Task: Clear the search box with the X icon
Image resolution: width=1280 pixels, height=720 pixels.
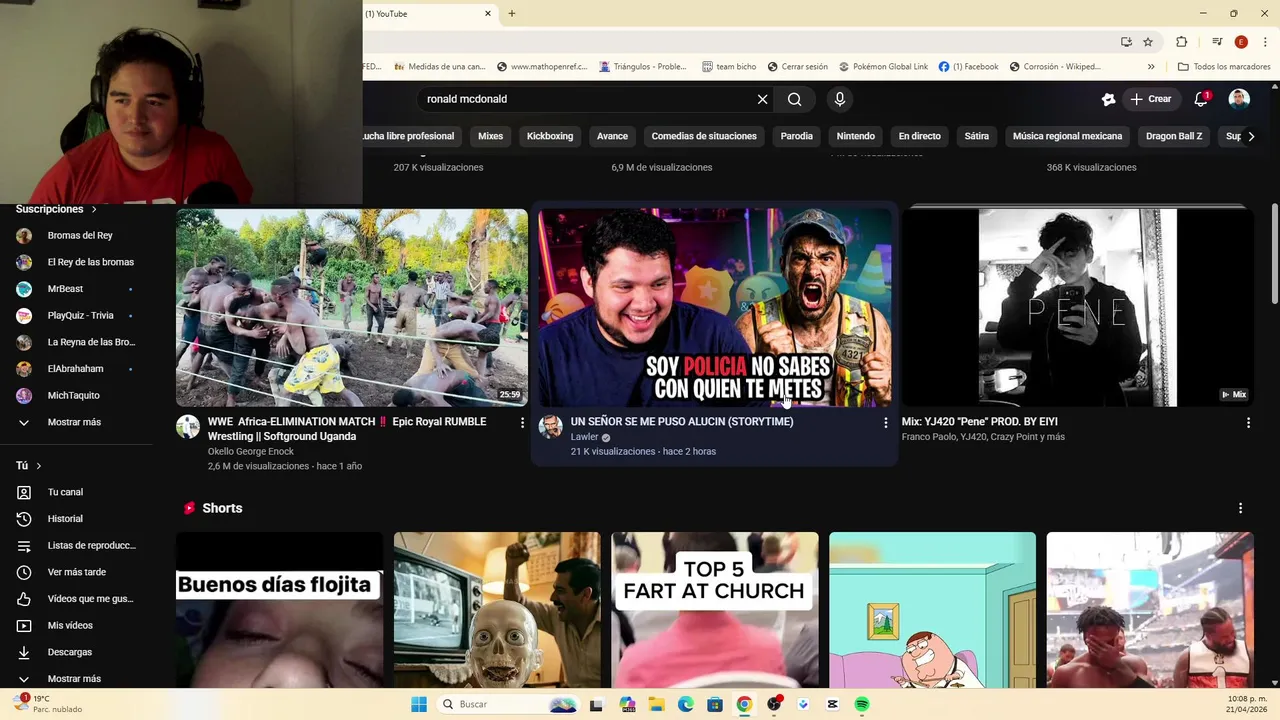Action: [762, 99]
